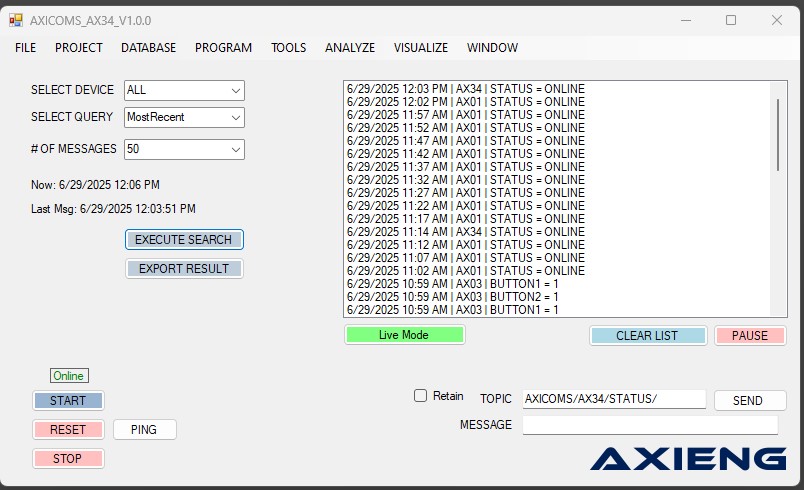The width and height of the screenshot is (804, 490).
Task: Click the SEND button
Action: (750, 400)
